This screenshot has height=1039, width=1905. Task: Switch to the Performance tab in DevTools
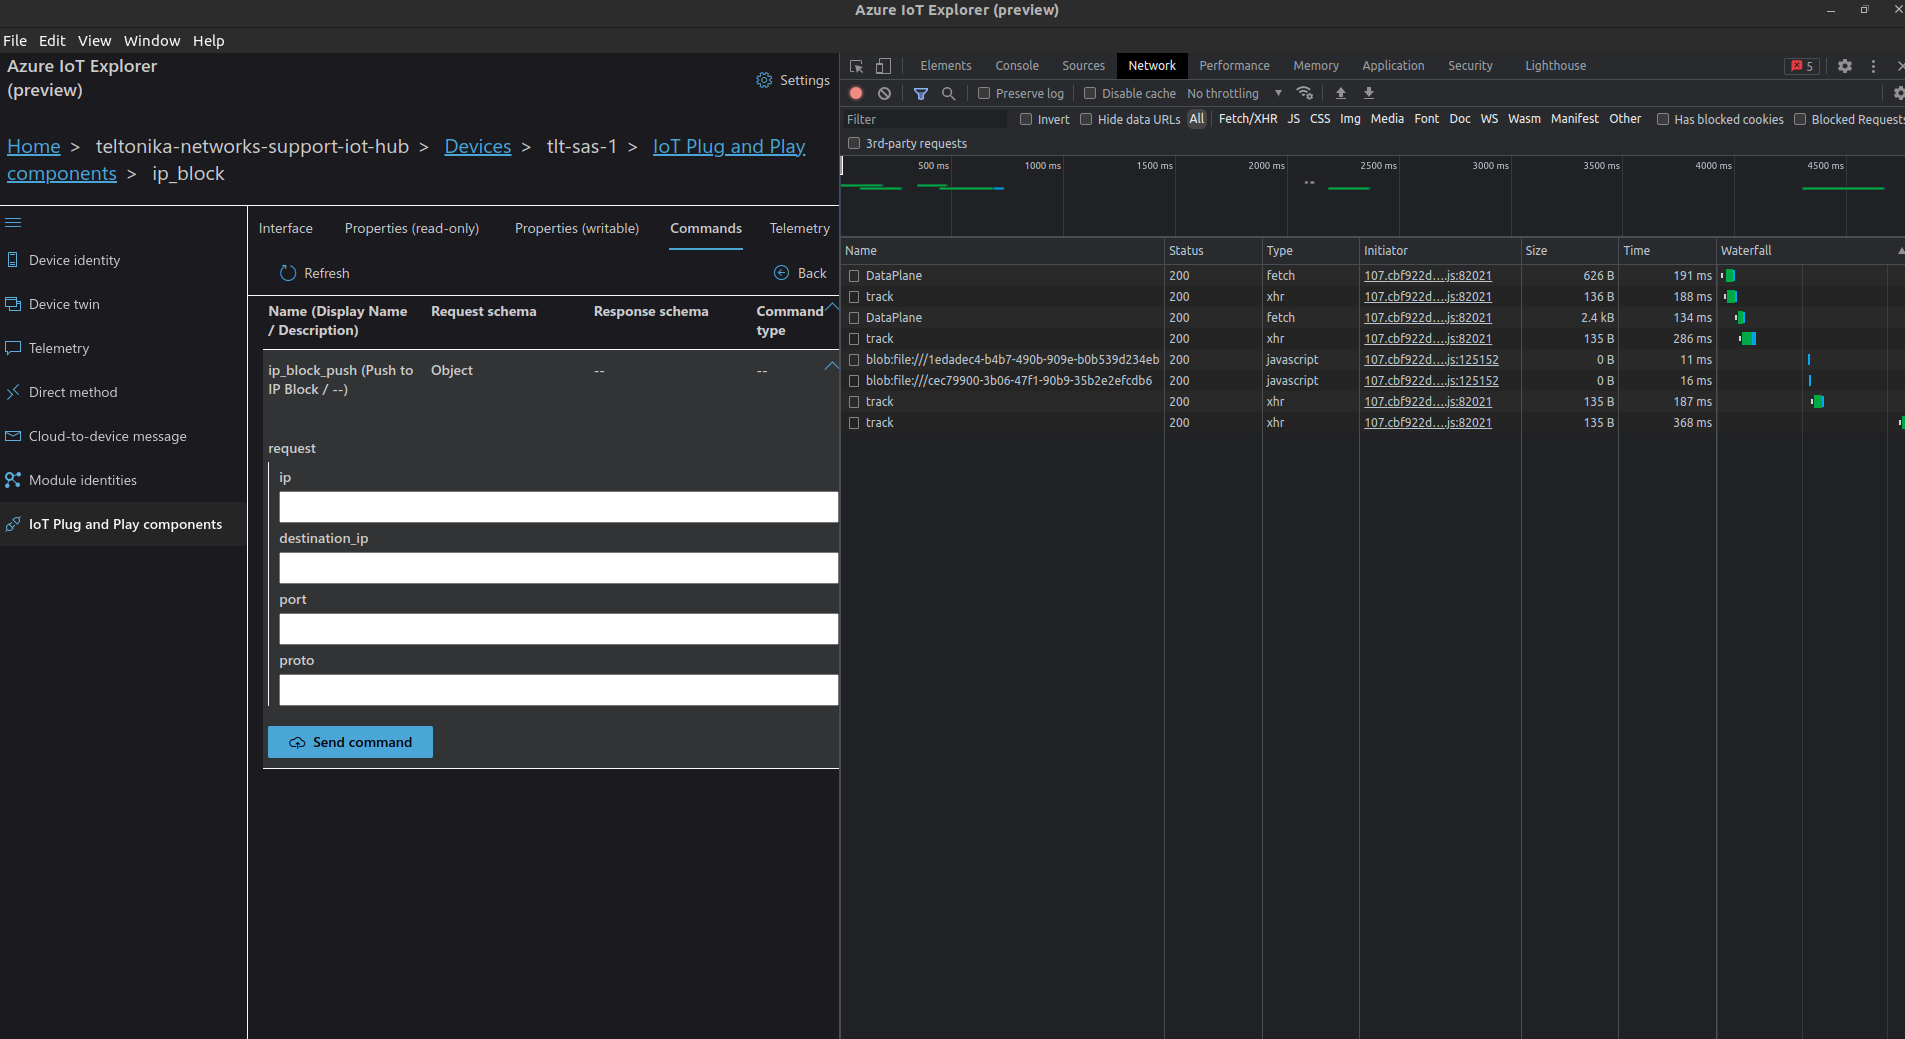point(1233,65)
